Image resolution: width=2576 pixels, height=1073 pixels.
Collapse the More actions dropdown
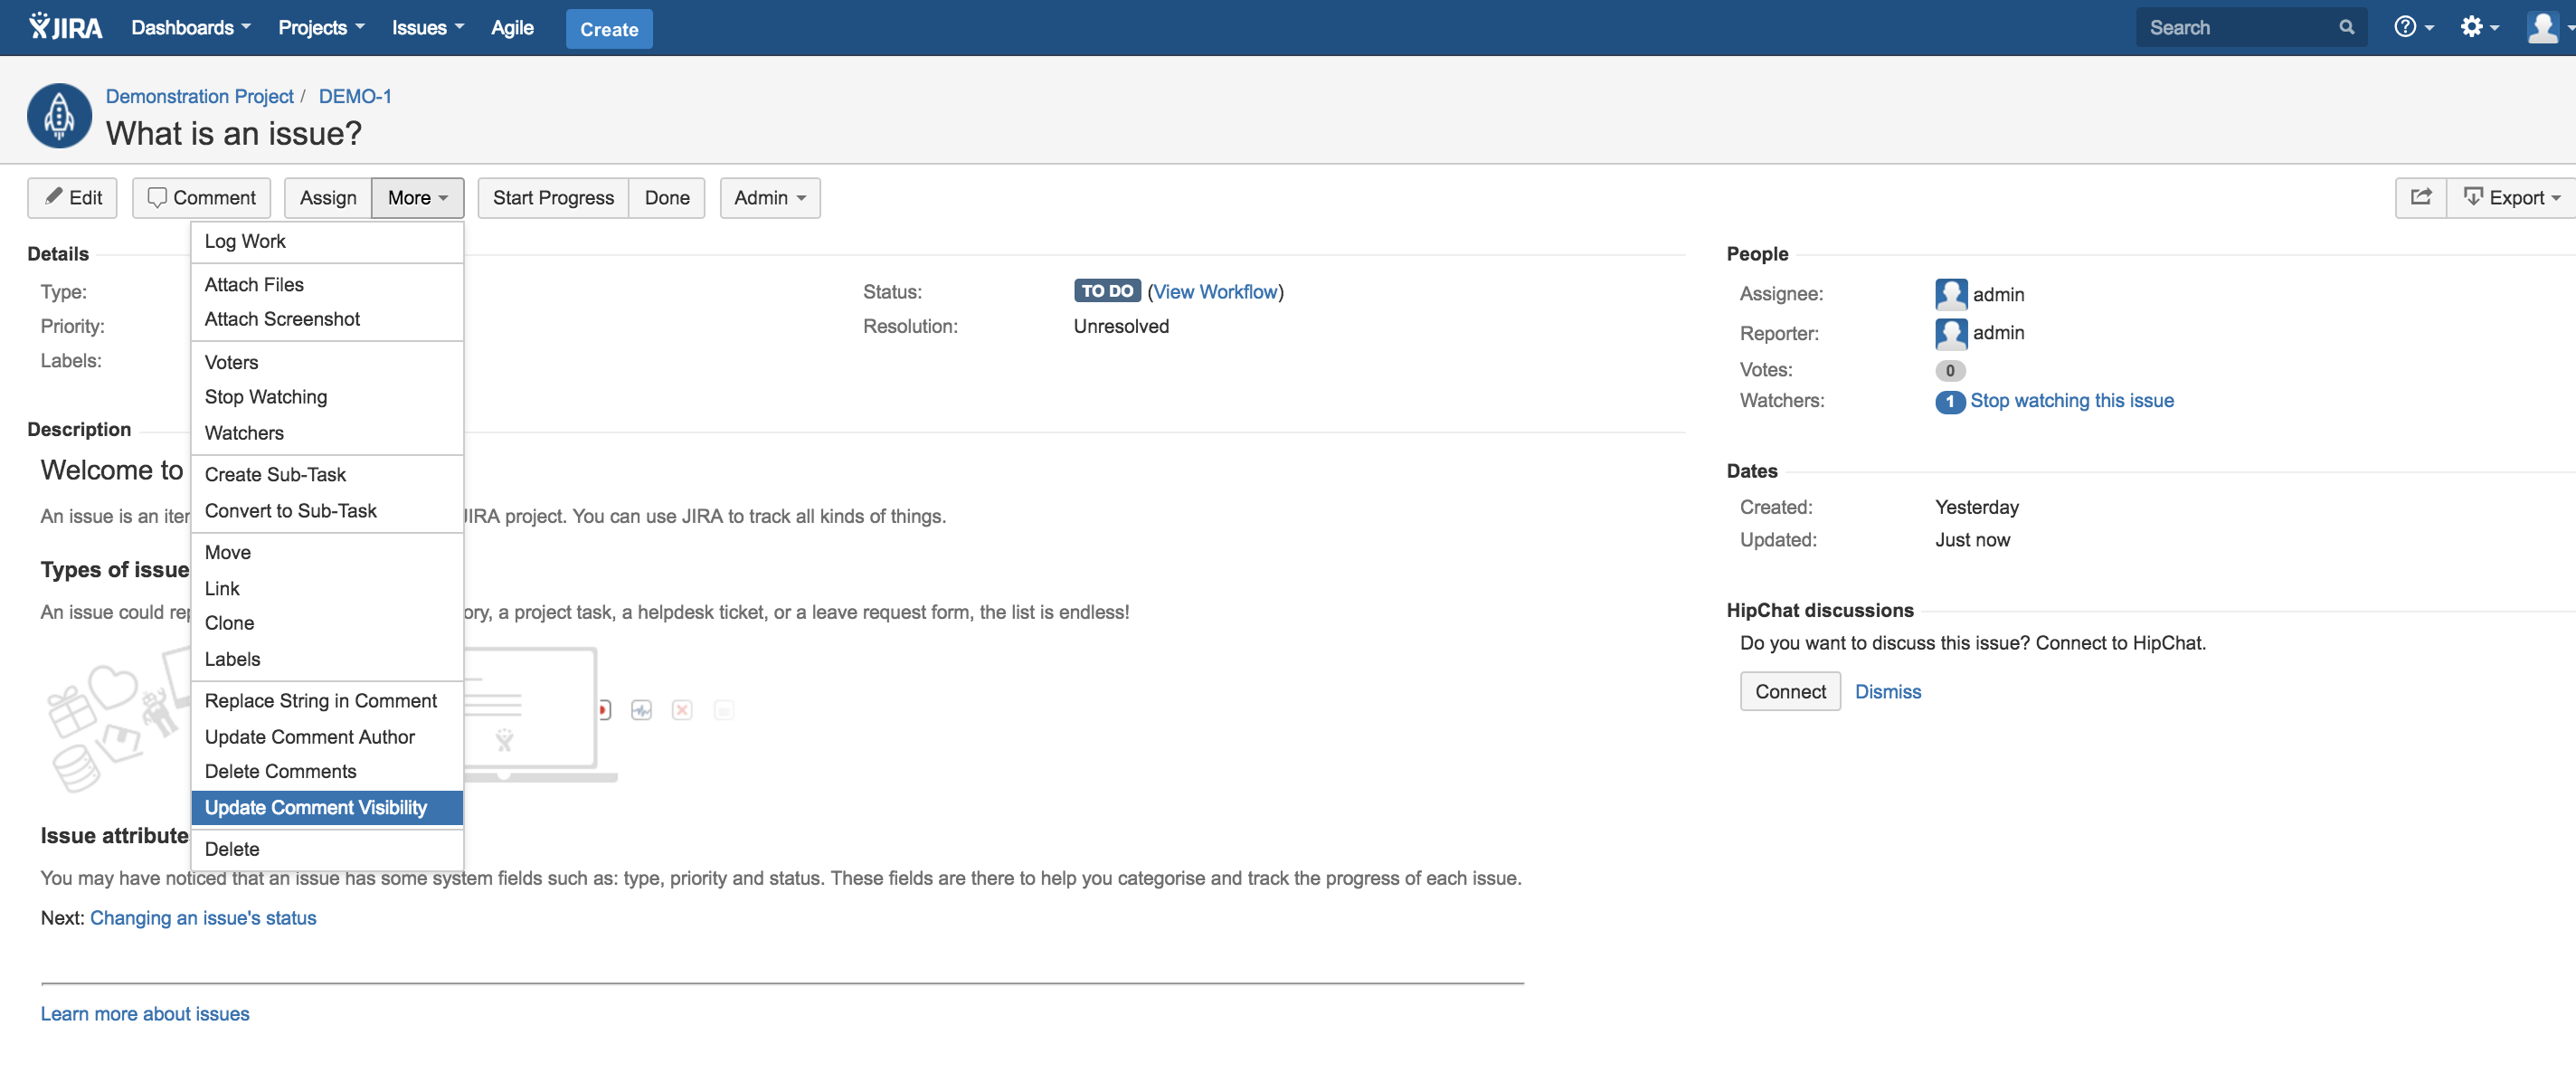coord(417,197)
